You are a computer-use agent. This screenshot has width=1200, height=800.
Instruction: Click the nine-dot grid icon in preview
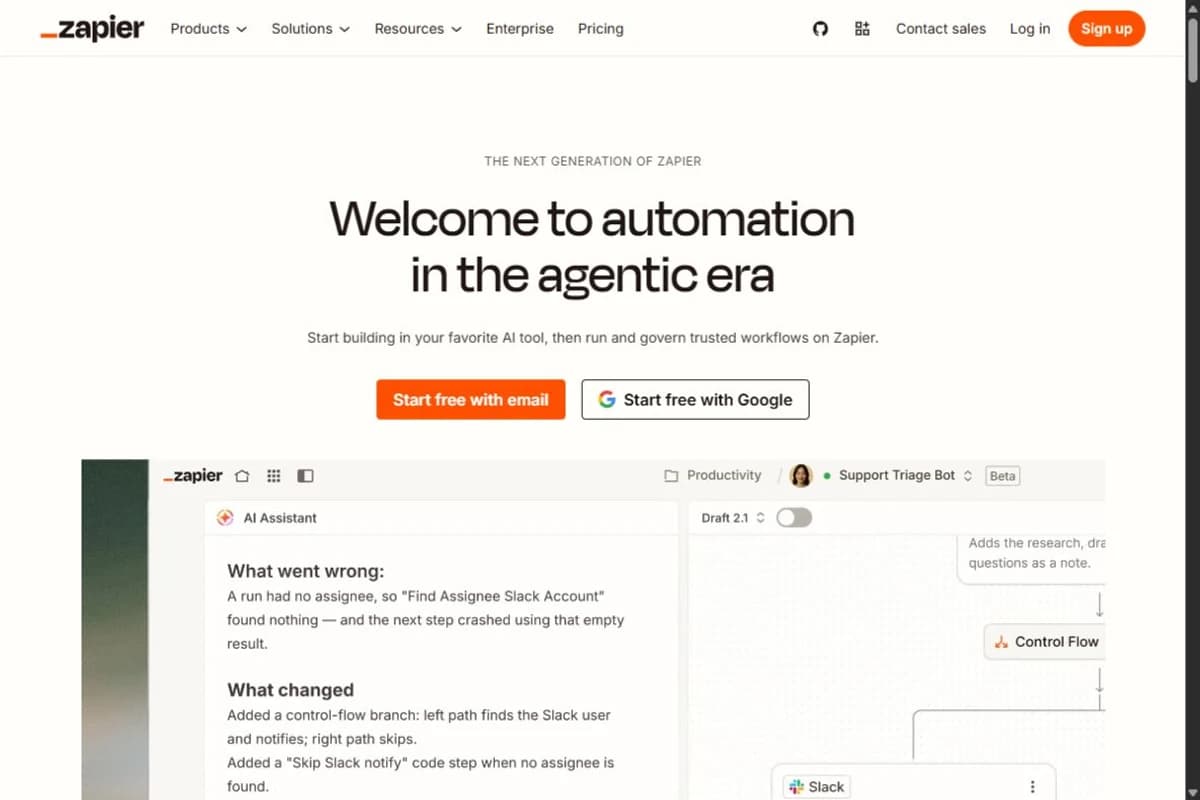click(x=274, y=476)
